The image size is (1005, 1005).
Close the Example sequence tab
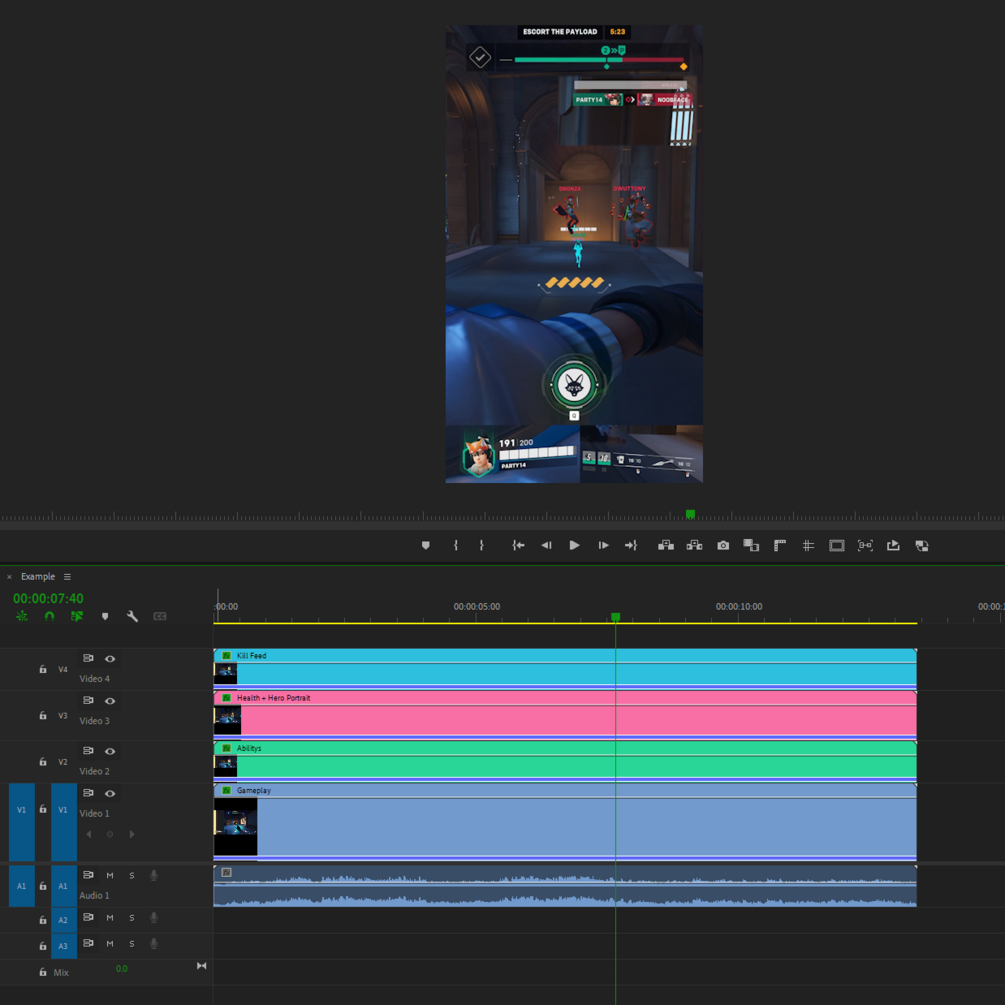pyautogui.click(x=9, y=577)
